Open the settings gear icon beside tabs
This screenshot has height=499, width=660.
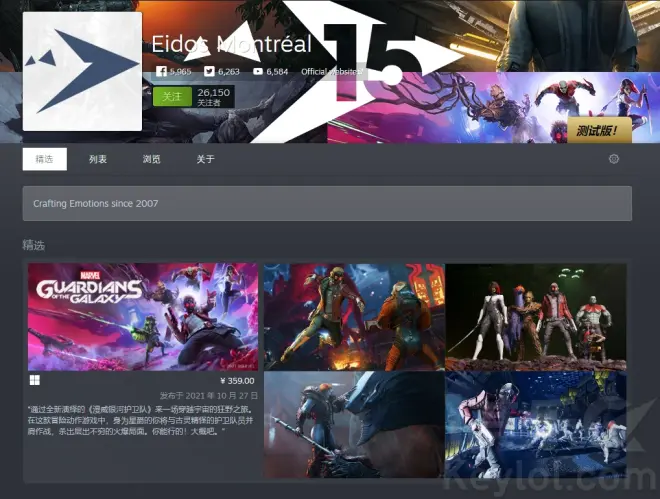coord(614,159)
